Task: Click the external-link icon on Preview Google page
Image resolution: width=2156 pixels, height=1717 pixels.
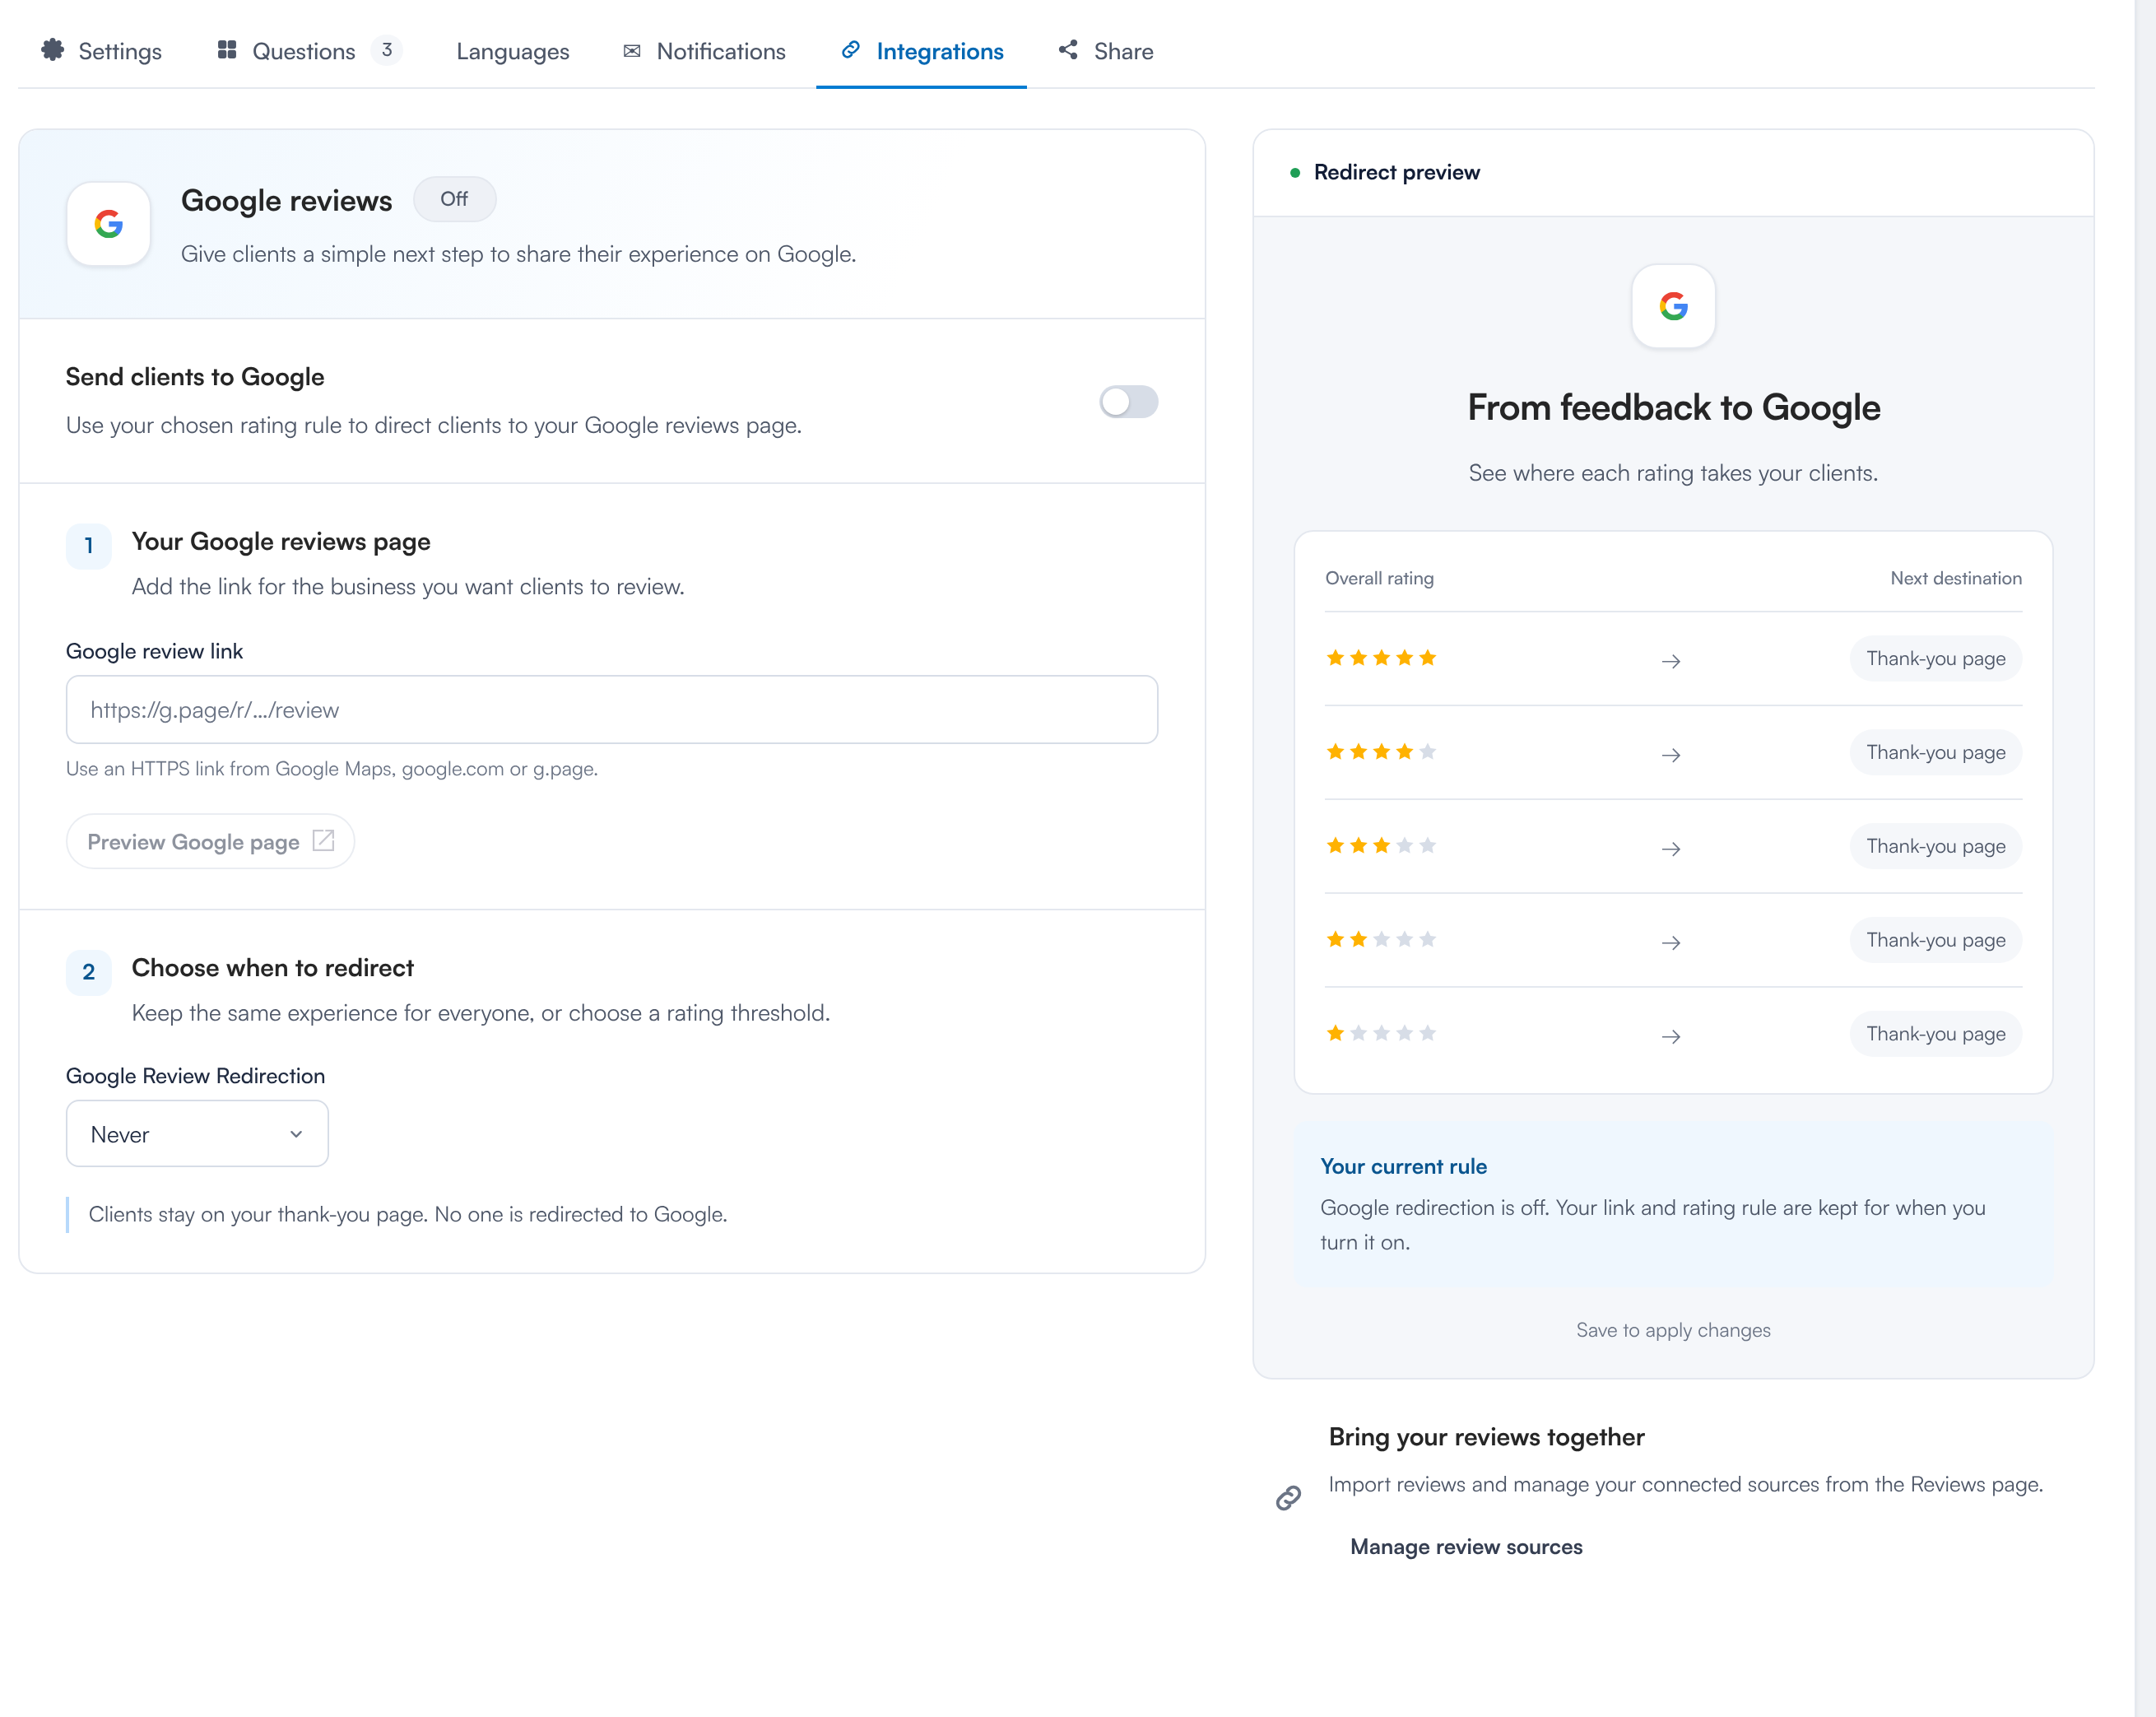Action: [x=323, y=841]
